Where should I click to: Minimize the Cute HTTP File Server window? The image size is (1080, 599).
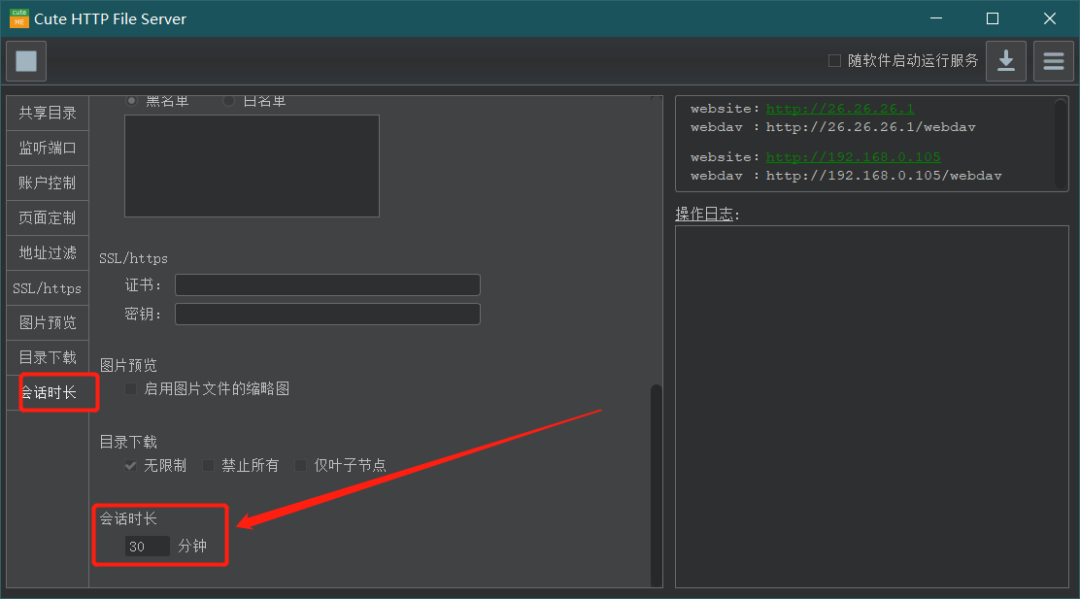pyautogui.click(x=936, y=19)
